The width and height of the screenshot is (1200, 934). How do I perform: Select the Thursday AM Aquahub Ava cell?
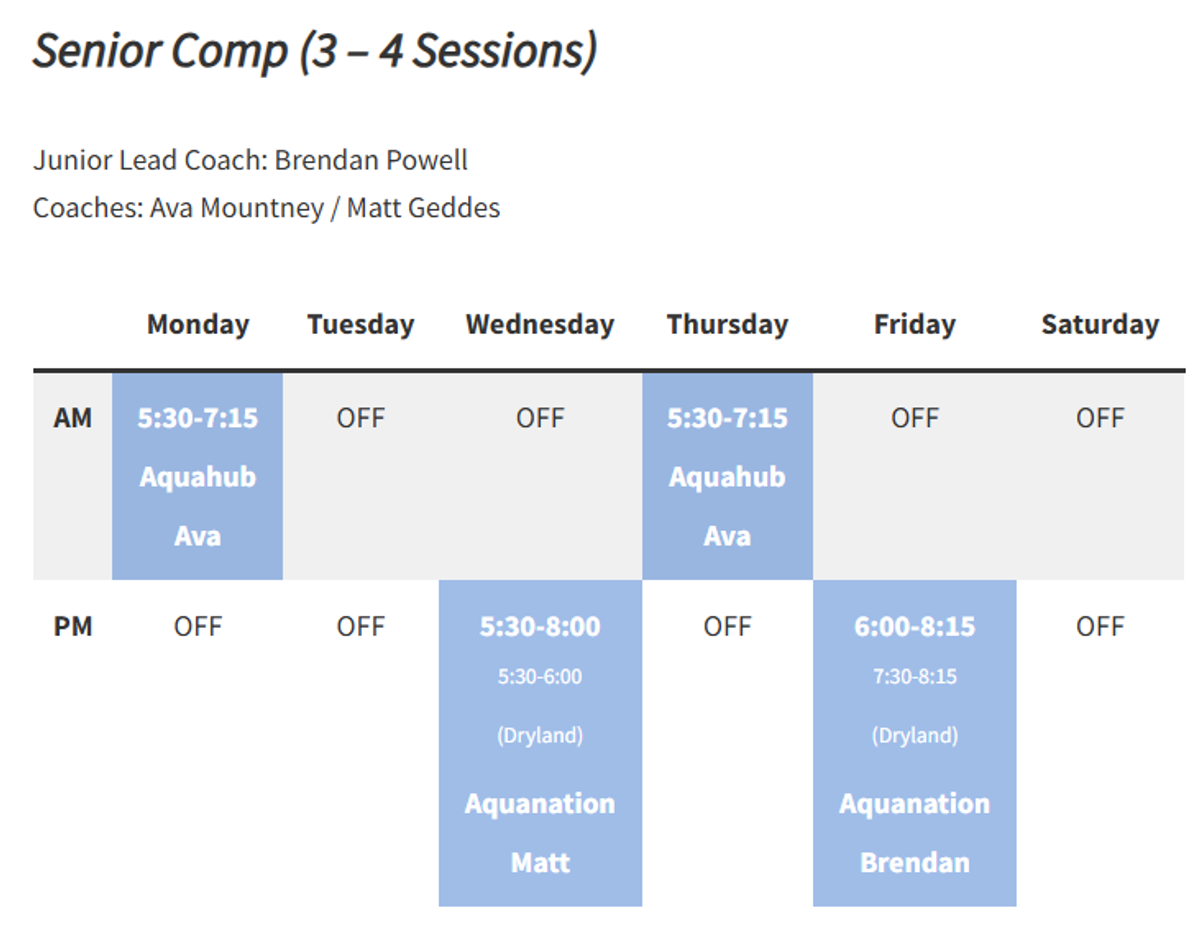point(727,476)
